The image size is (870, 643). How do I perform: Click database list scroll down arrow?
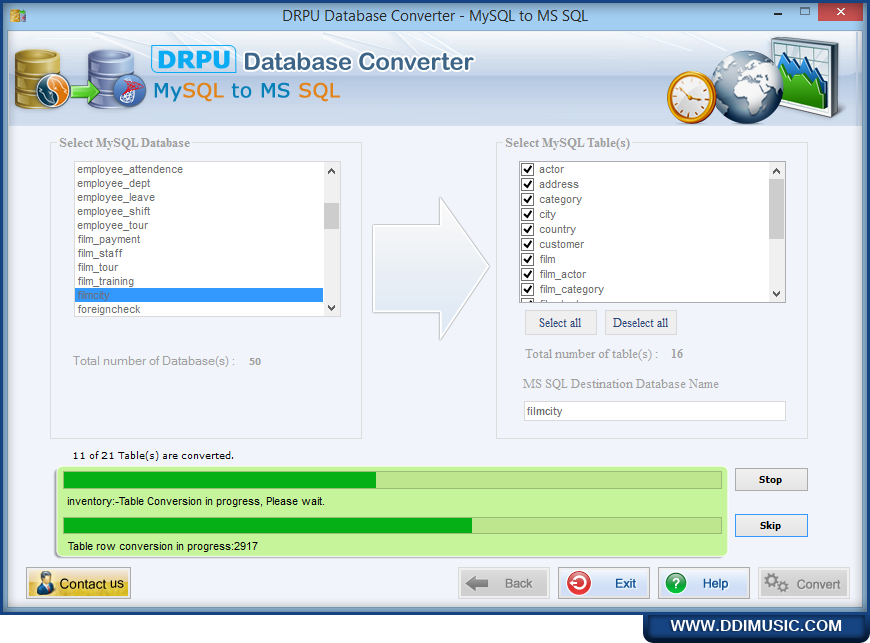coord(331,307)
